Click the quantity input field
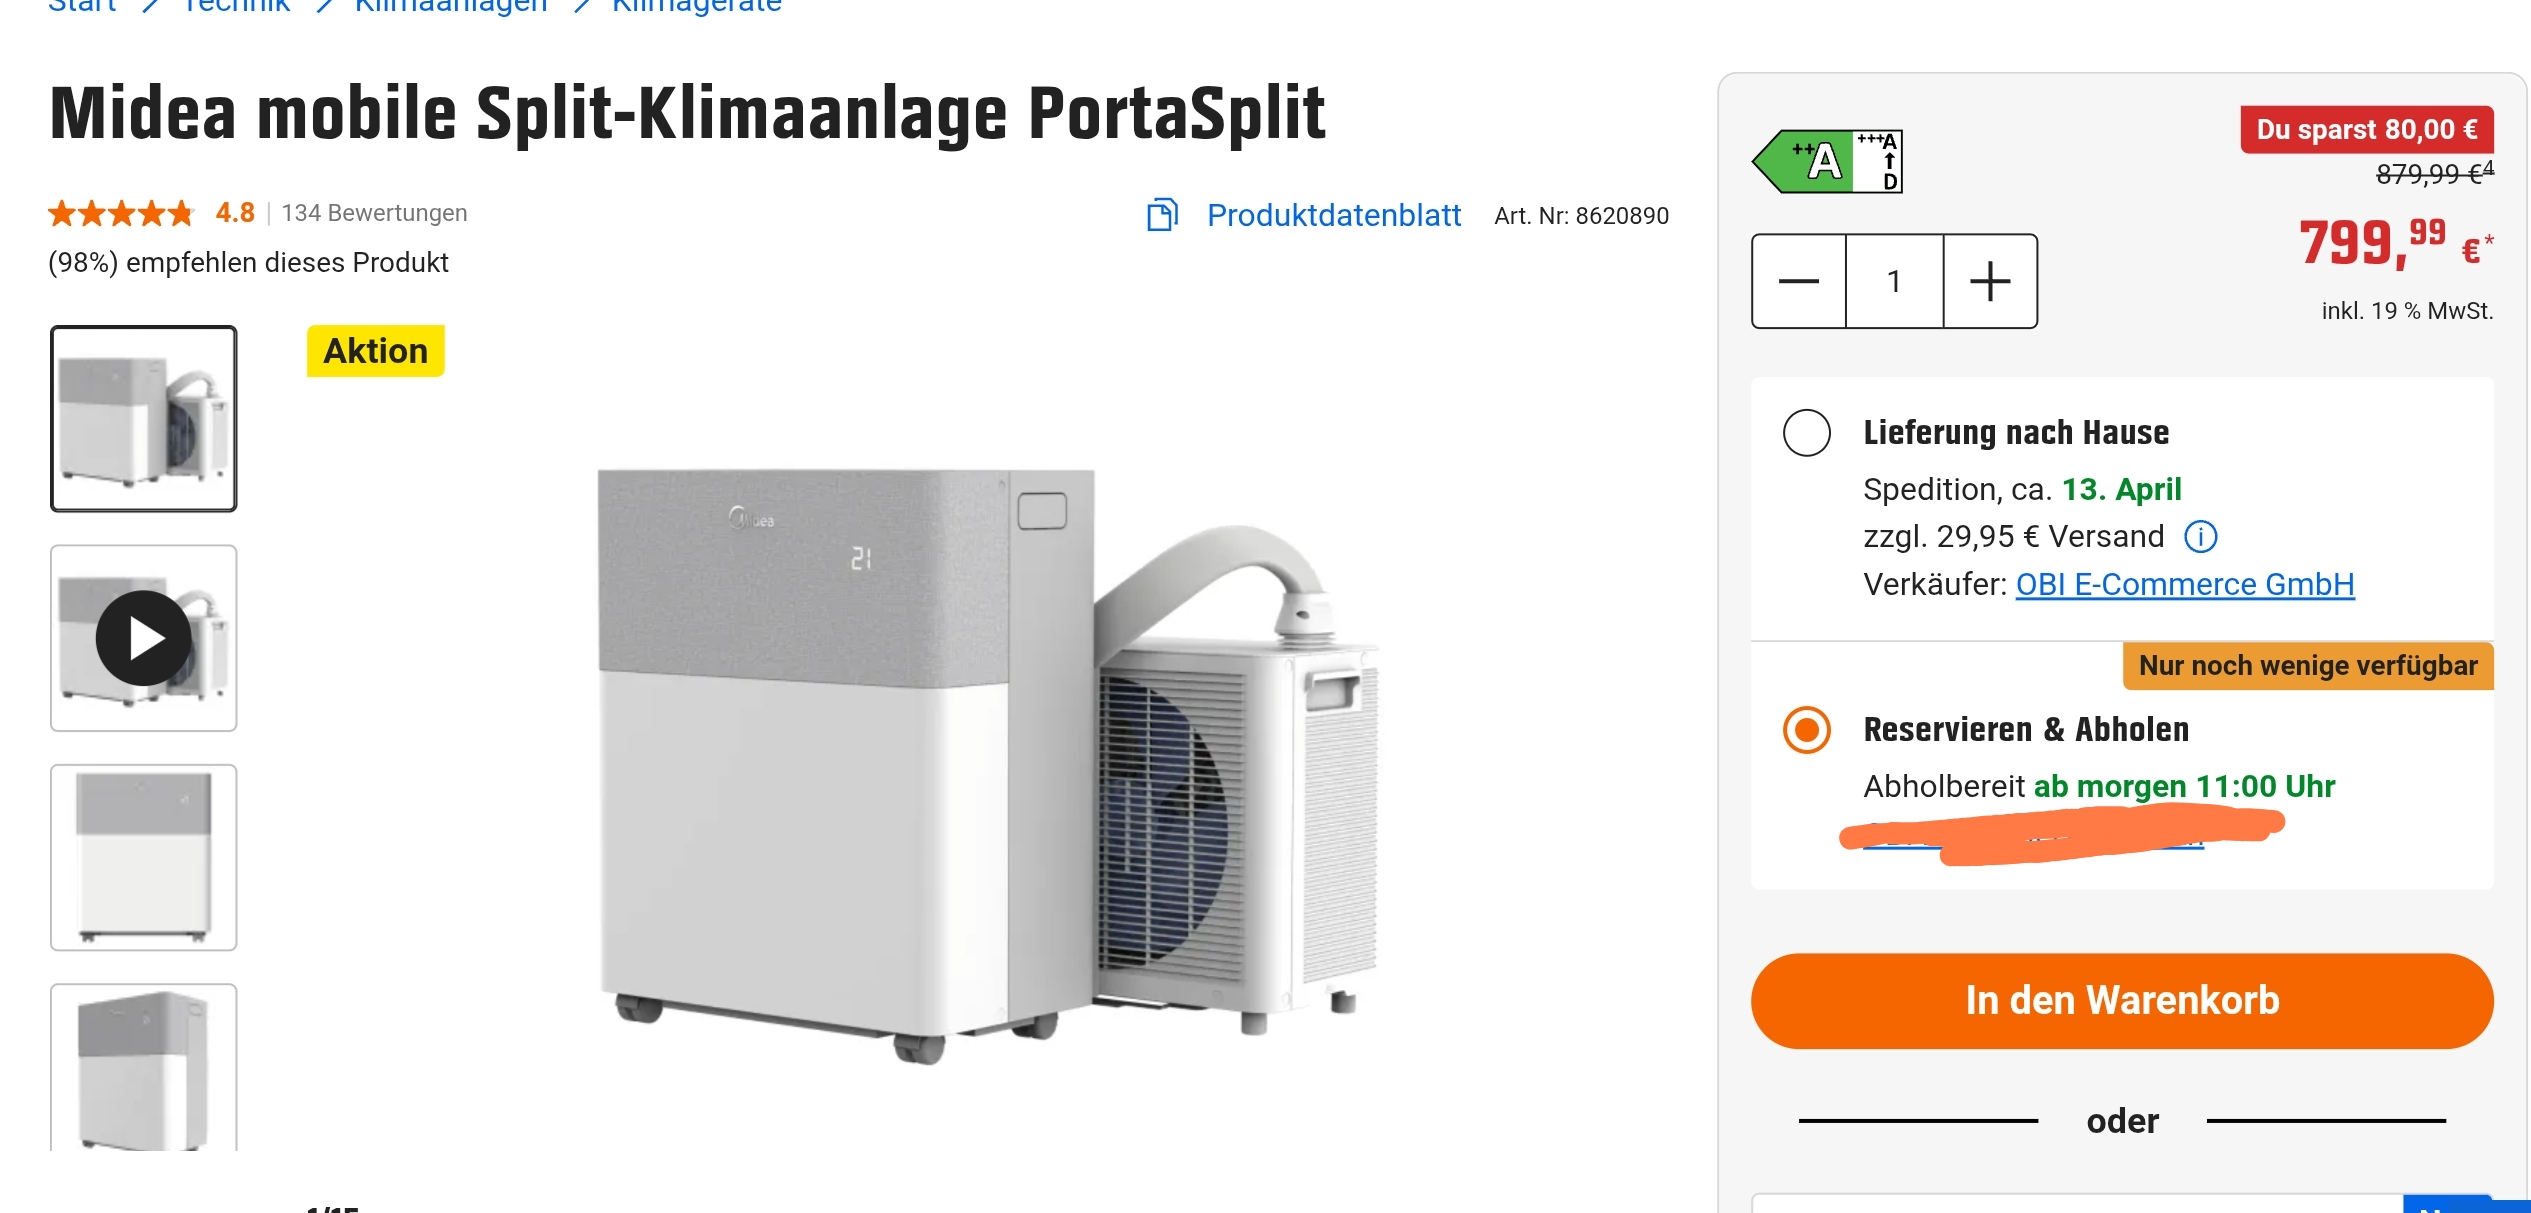Viewport: 2531px width, 1213px height. (x=1894, y=281)
